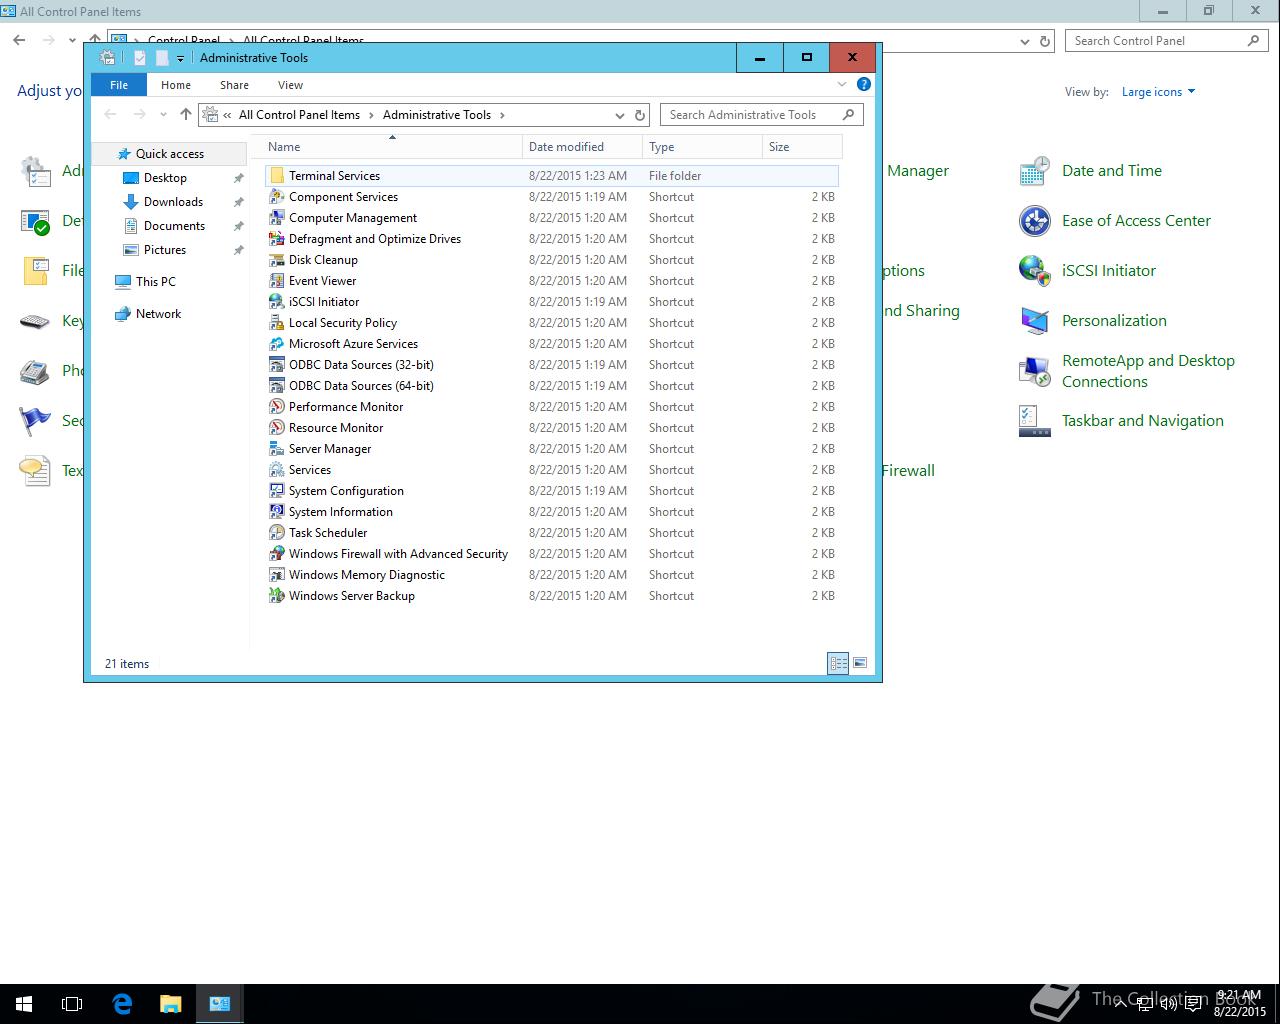Select Server Manager icon
The image size is (1280, 1024).
point(277,449)
